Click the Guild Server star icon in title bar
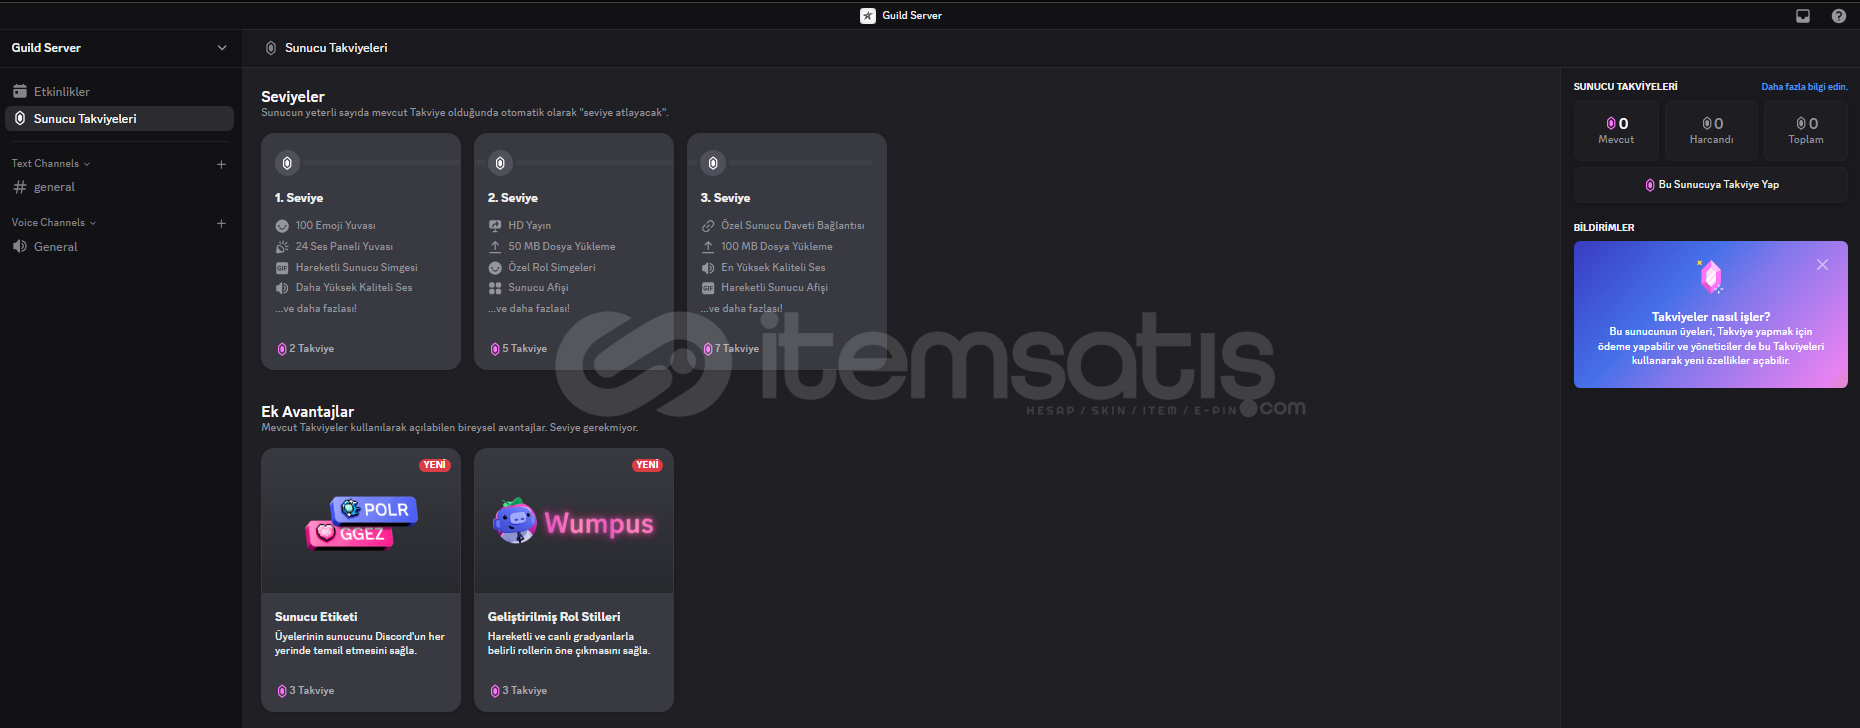1860x728 pixels. (868, 16)
